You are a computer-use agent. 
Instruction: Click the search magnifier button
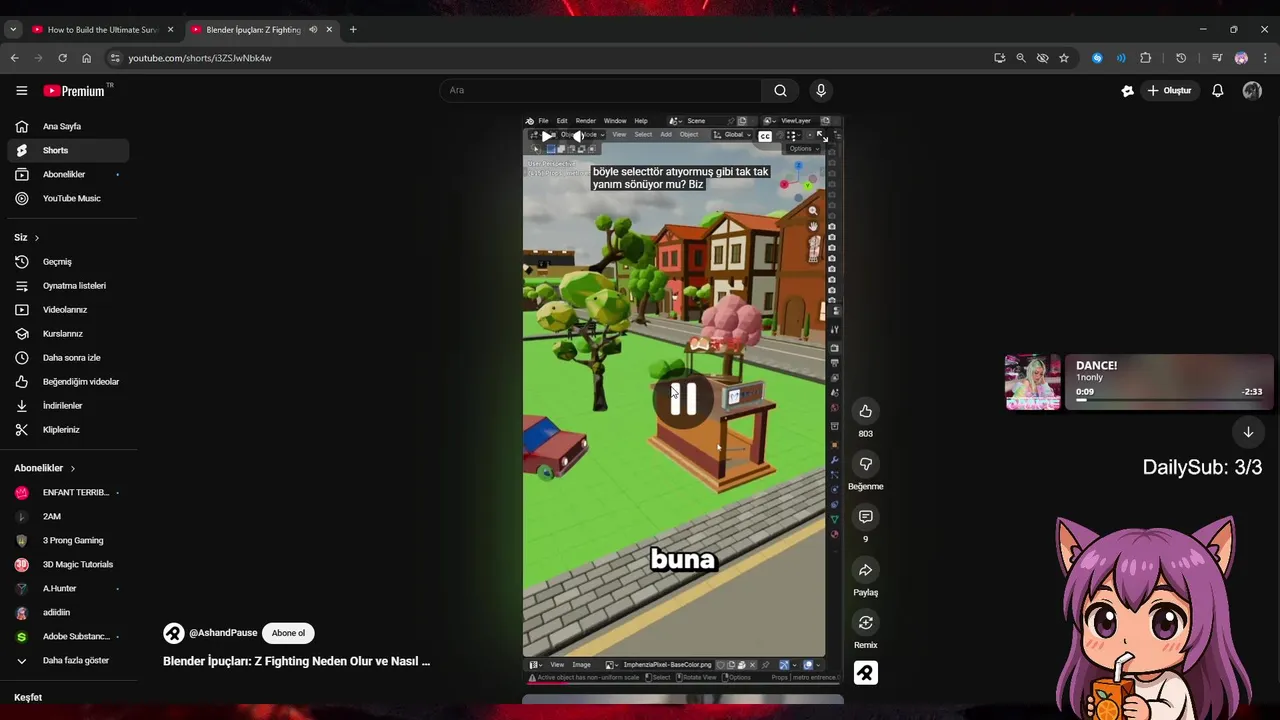(x=780, y=90)
